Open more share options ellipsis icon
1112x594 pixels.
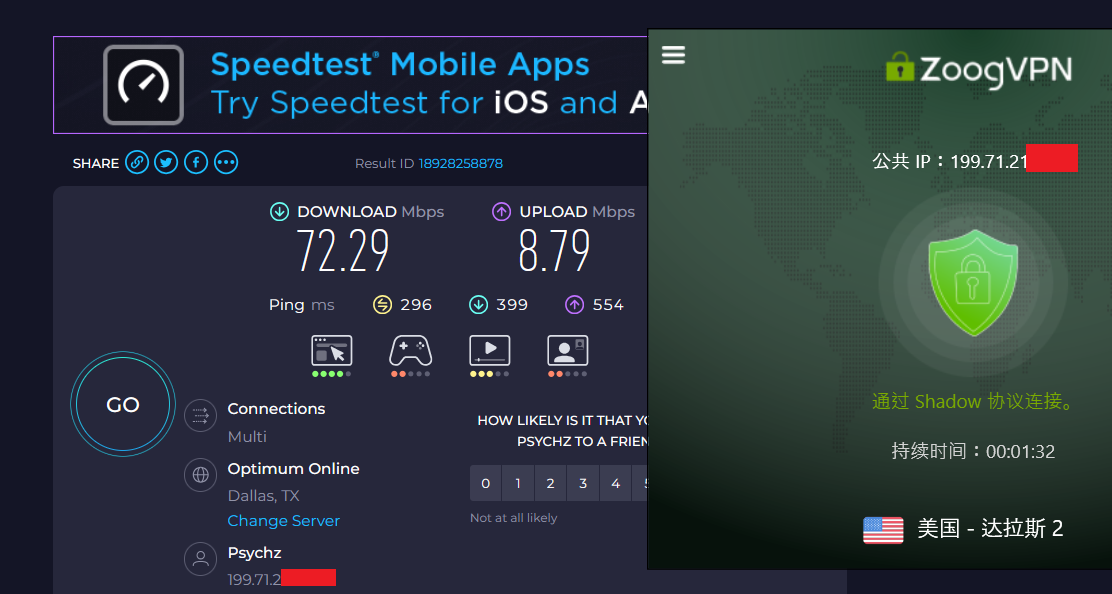click(x=226, y=163)
